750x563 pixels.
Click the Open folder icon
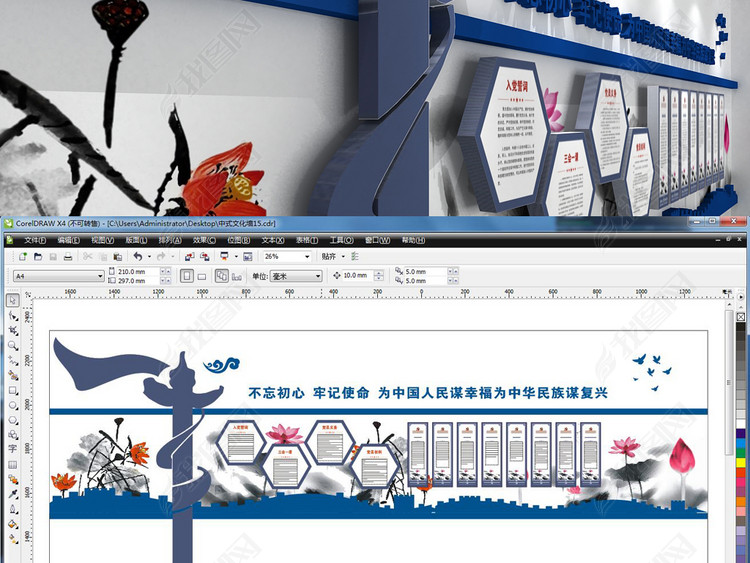click(37, 256)
